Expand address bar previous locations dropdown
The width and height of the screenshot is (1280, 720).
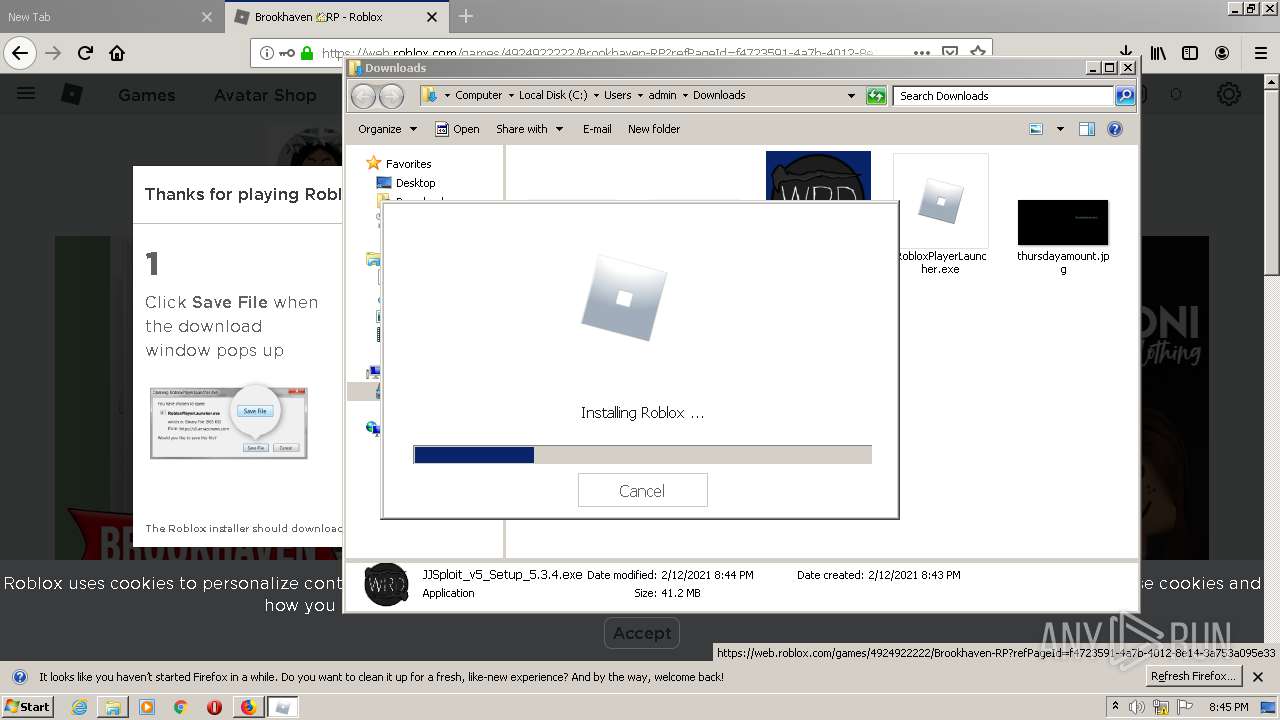tap(851, 96)
